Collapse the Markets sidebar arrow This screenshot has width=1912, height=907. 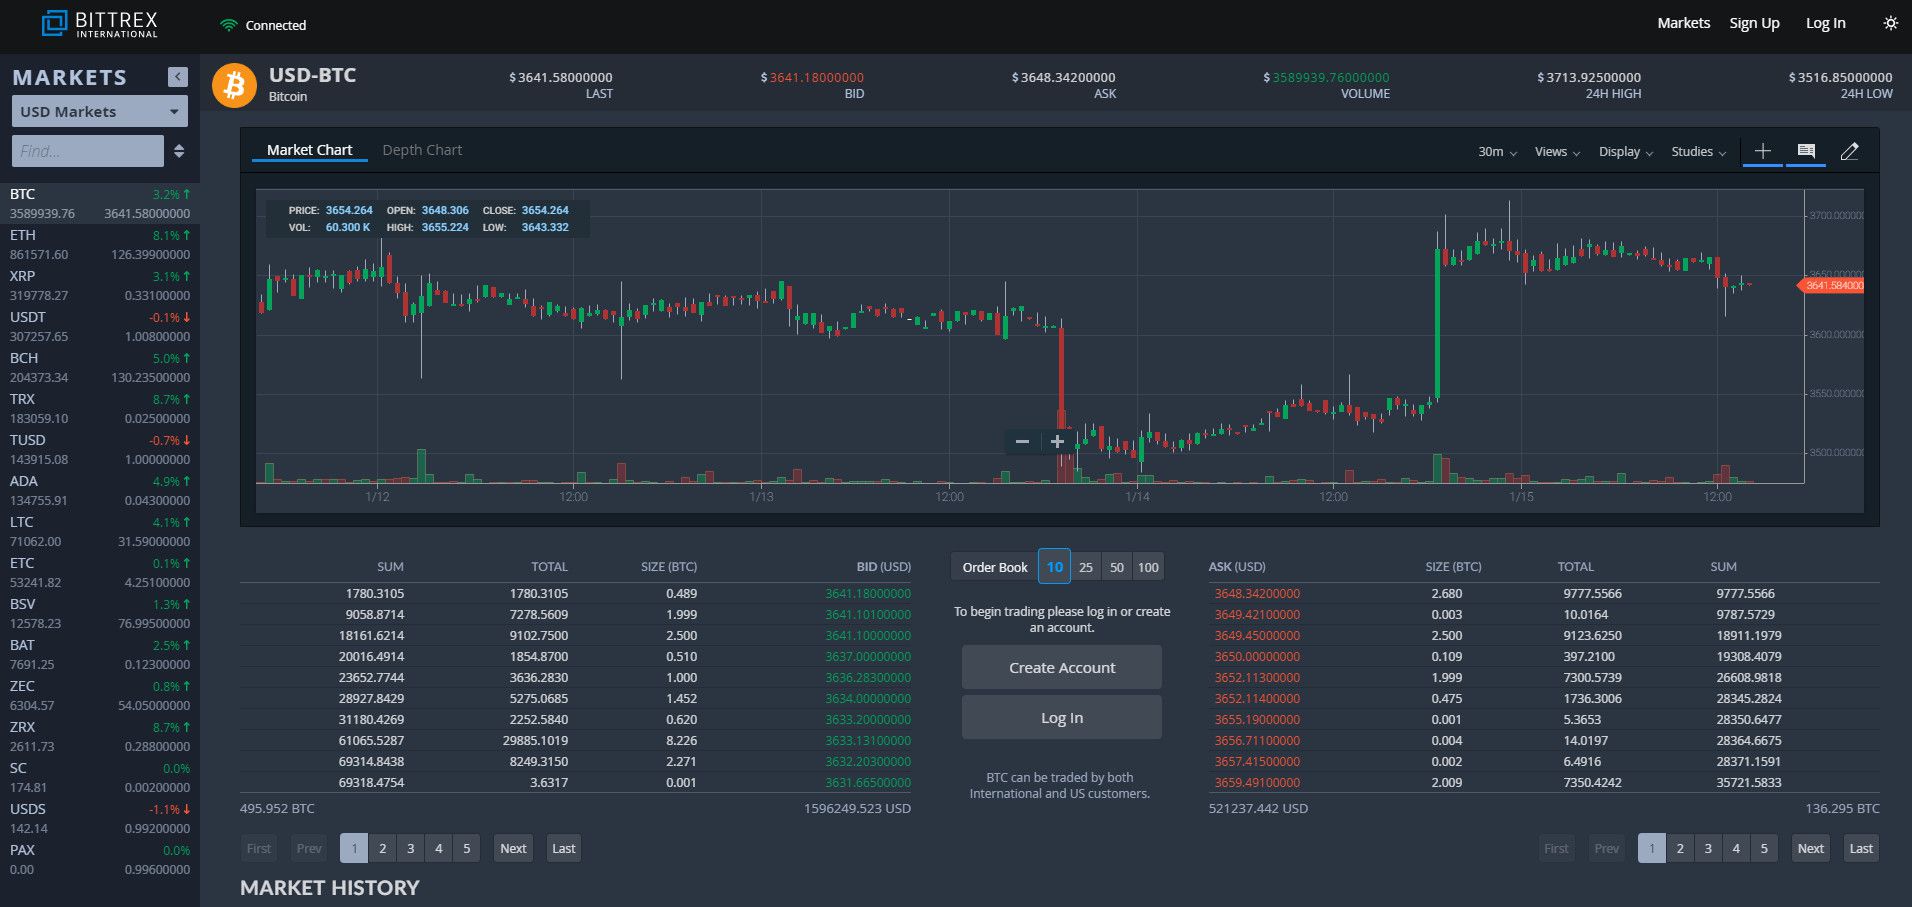tap(178, 77)
